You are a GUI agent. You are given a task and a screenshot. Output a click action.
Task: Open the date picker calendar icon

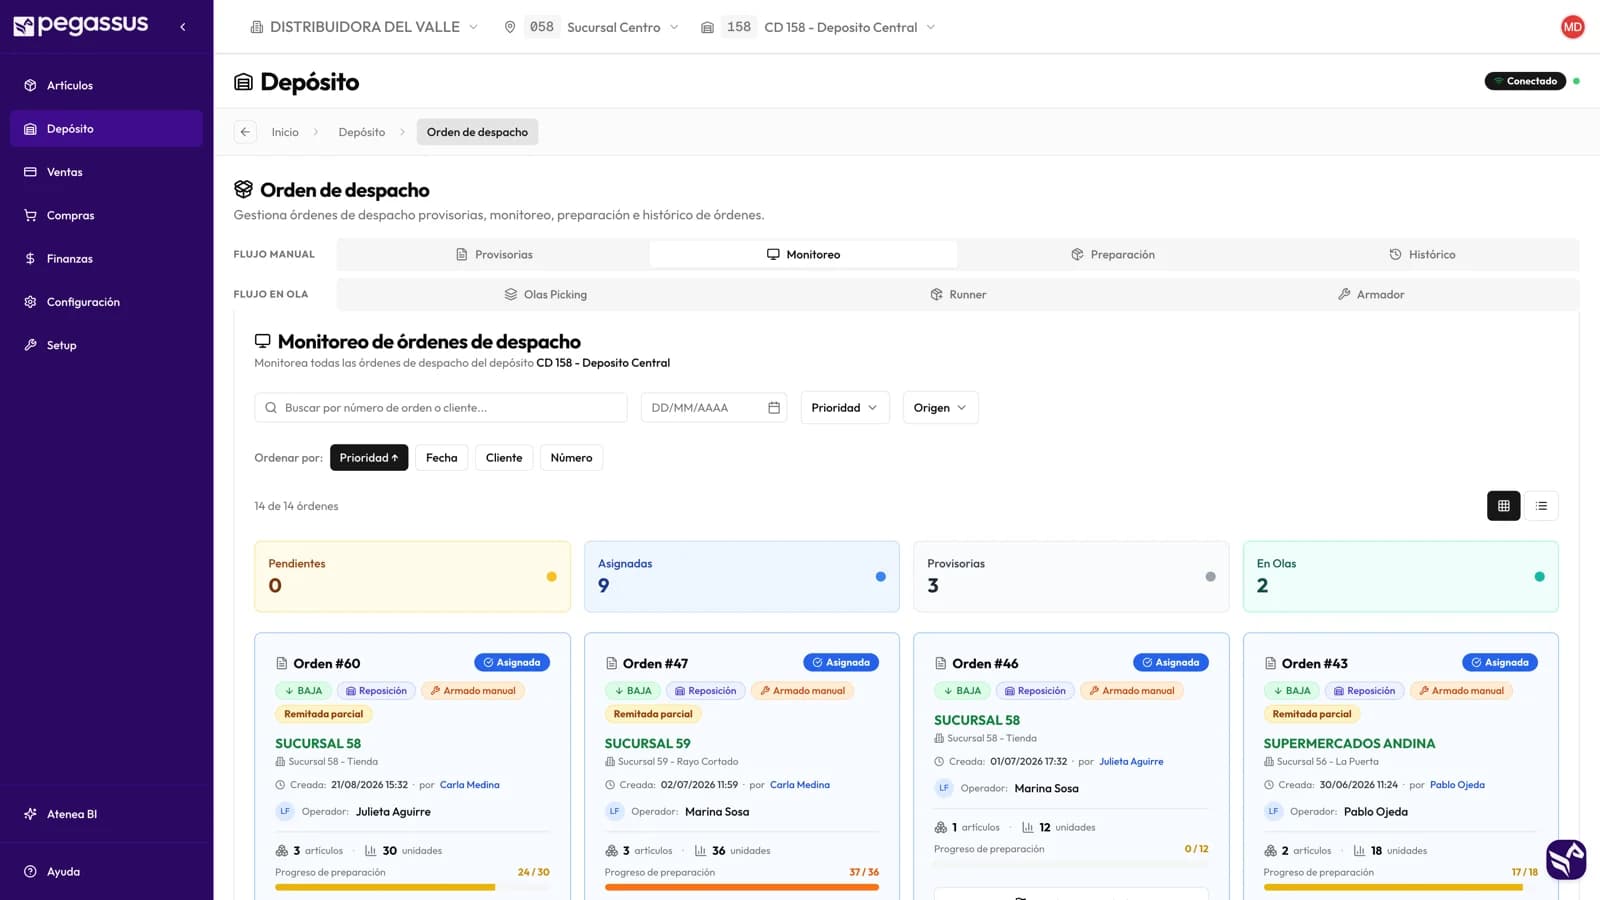(x=774, y=408)
